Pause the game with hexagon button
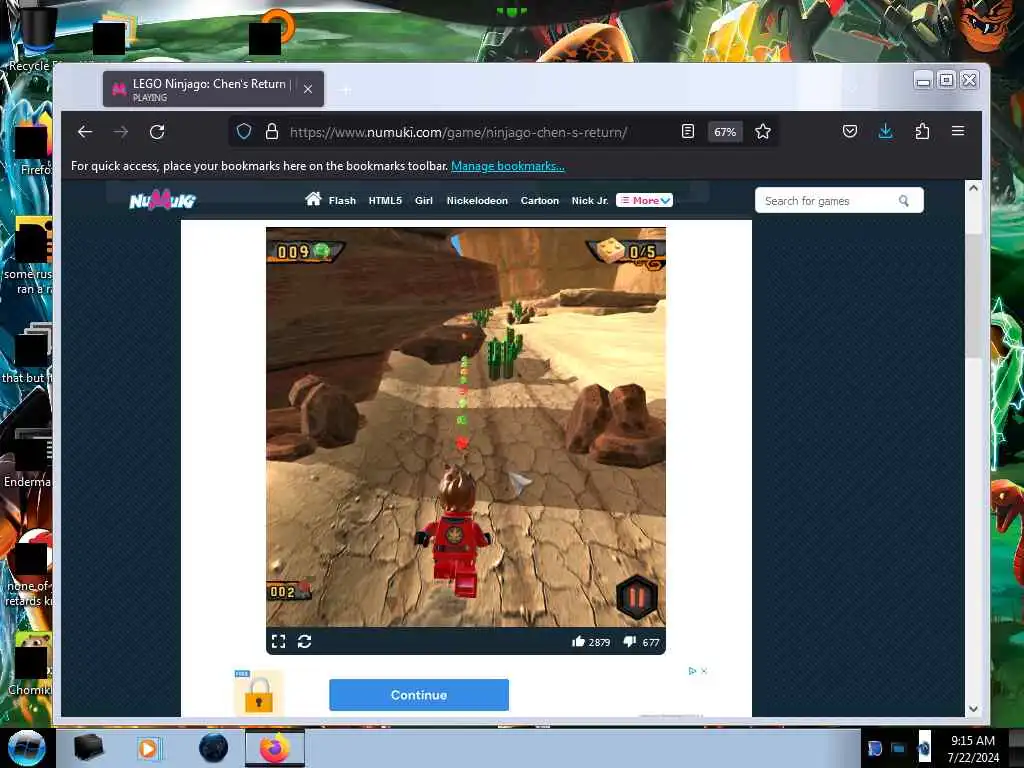 click(x=637, y=597)
